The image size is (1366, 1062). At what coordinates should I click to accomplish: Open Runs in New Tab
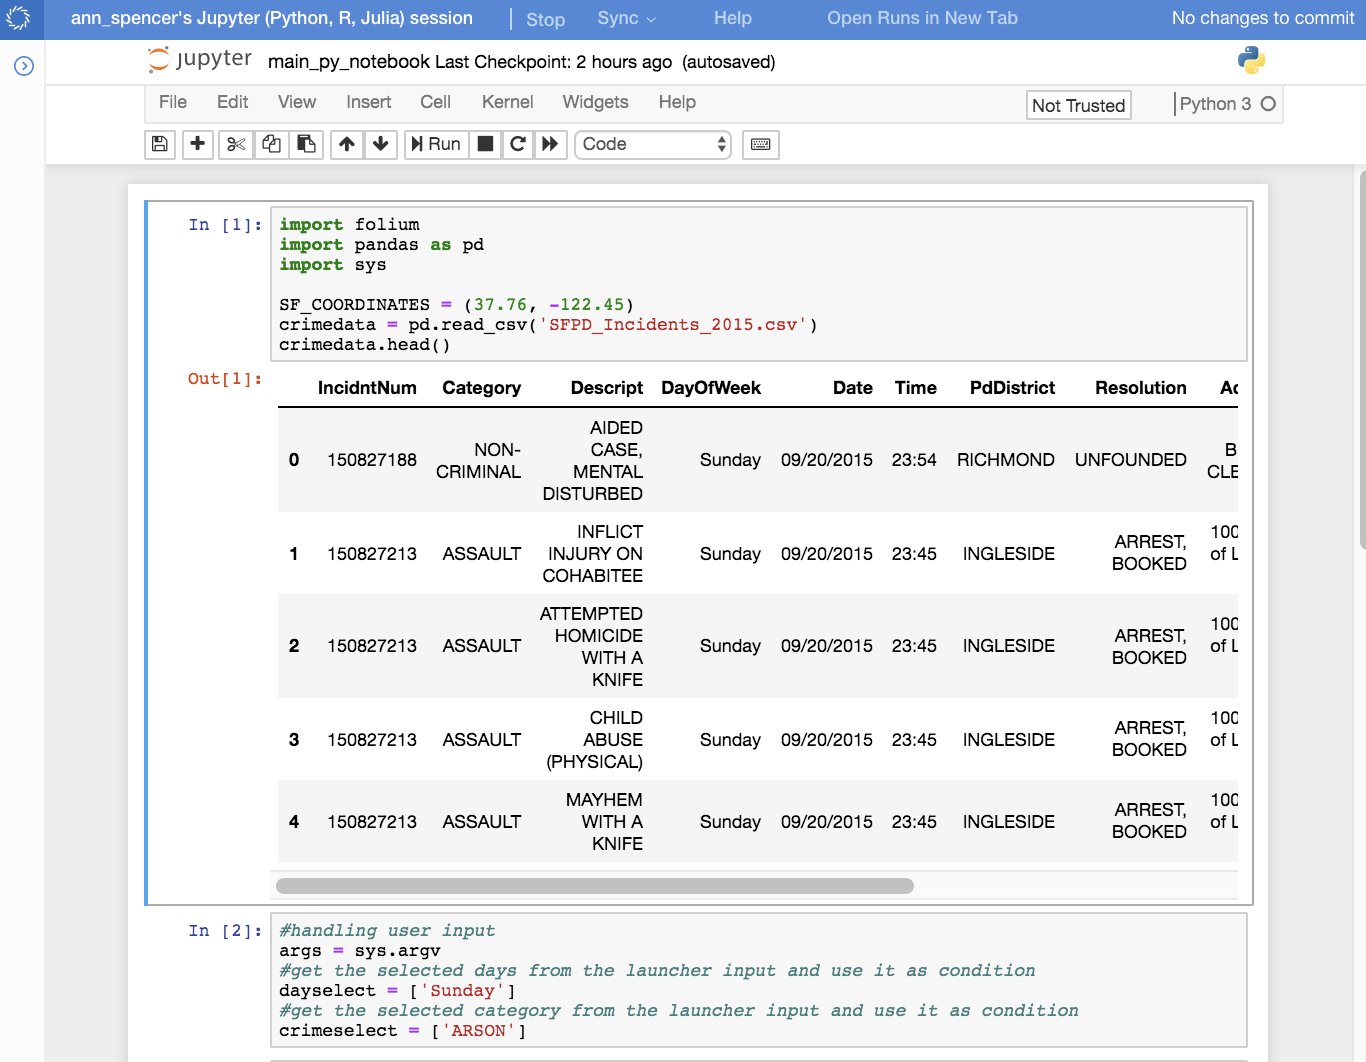921,18
